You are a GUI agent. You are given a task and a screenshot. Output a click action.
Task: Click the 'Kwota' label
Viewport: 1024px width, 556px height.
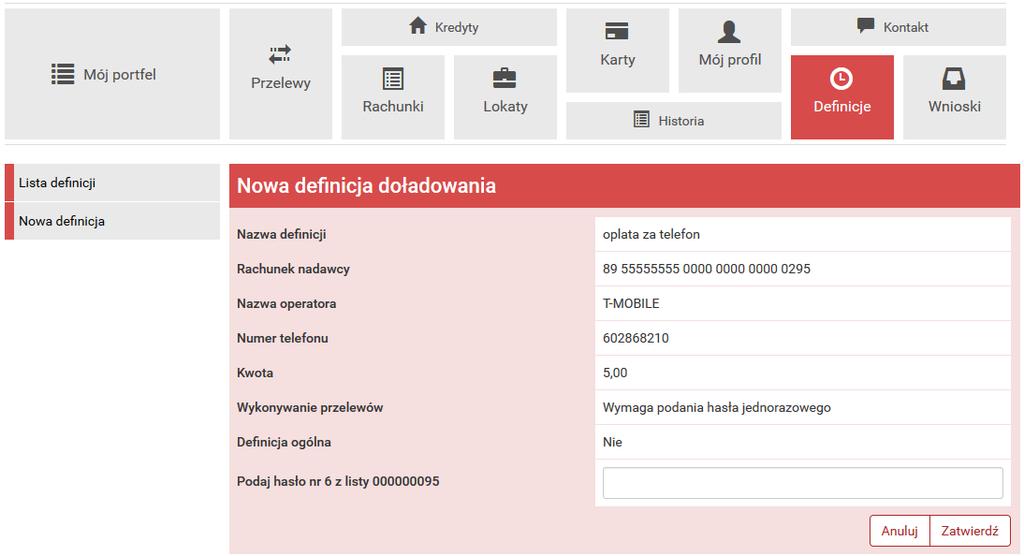tap(255, 372)
